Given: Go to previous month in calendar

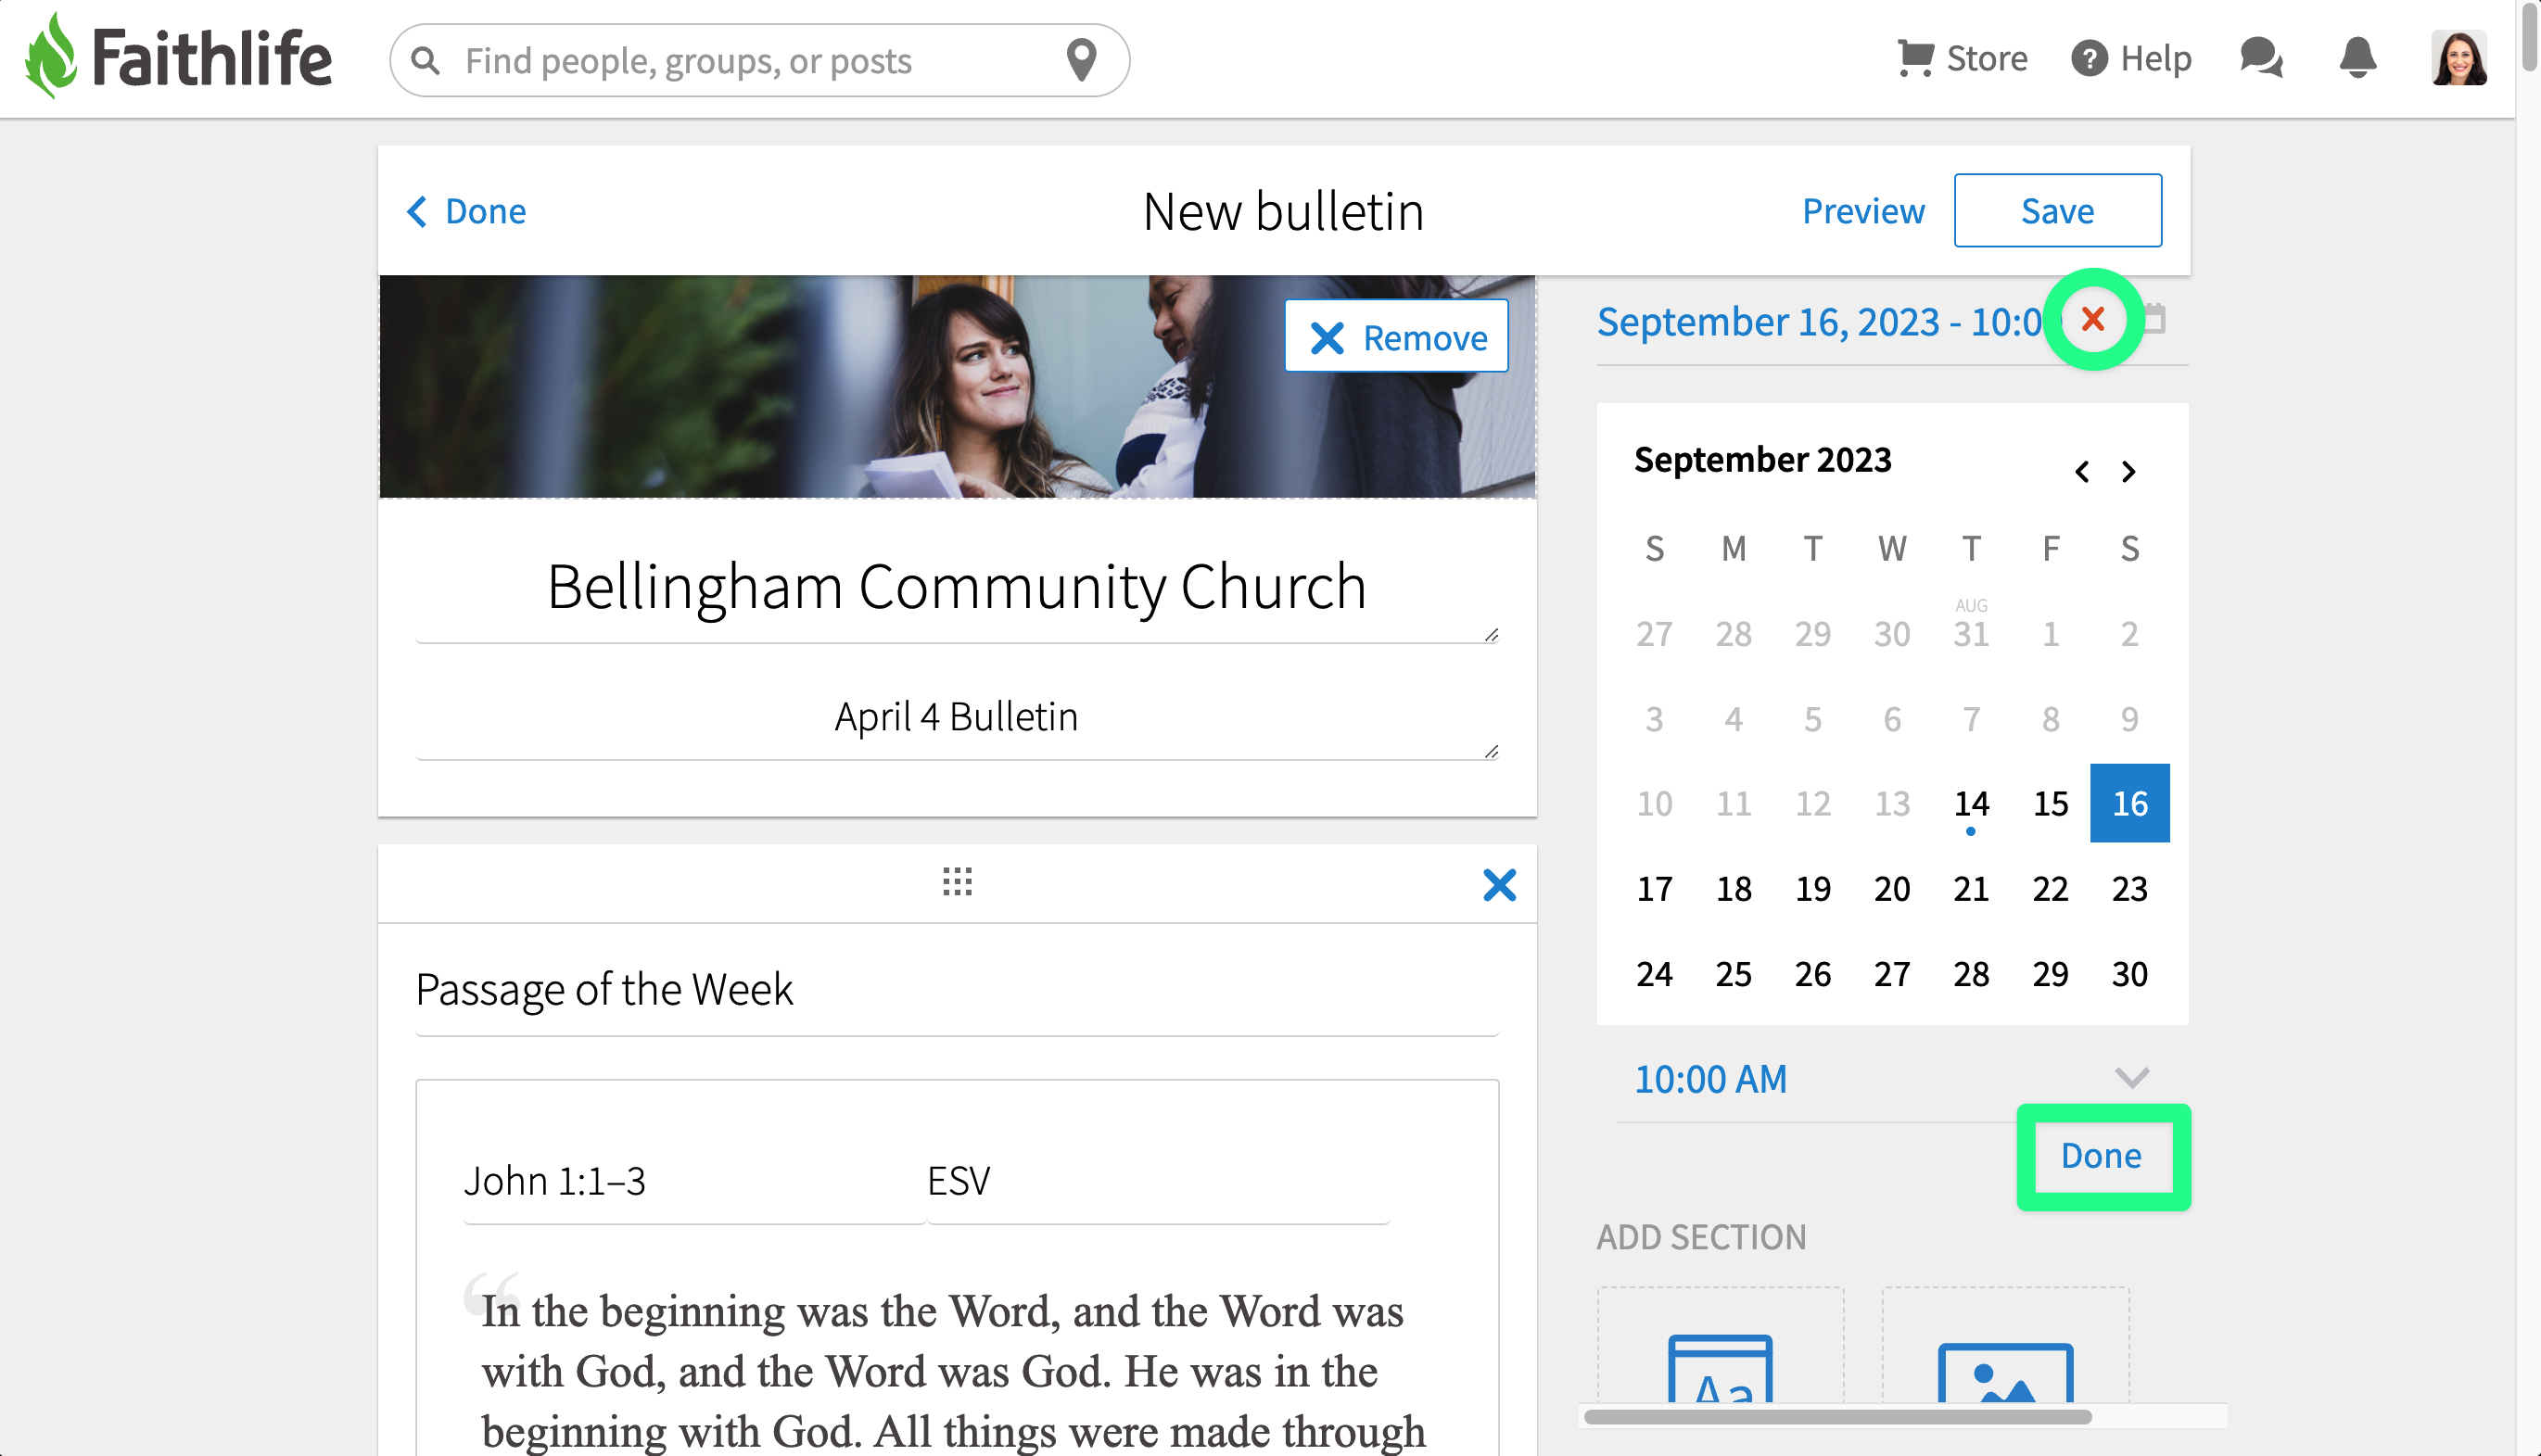Looking at the screenshot, I should pyautogui.click(x=2082, y=471).
